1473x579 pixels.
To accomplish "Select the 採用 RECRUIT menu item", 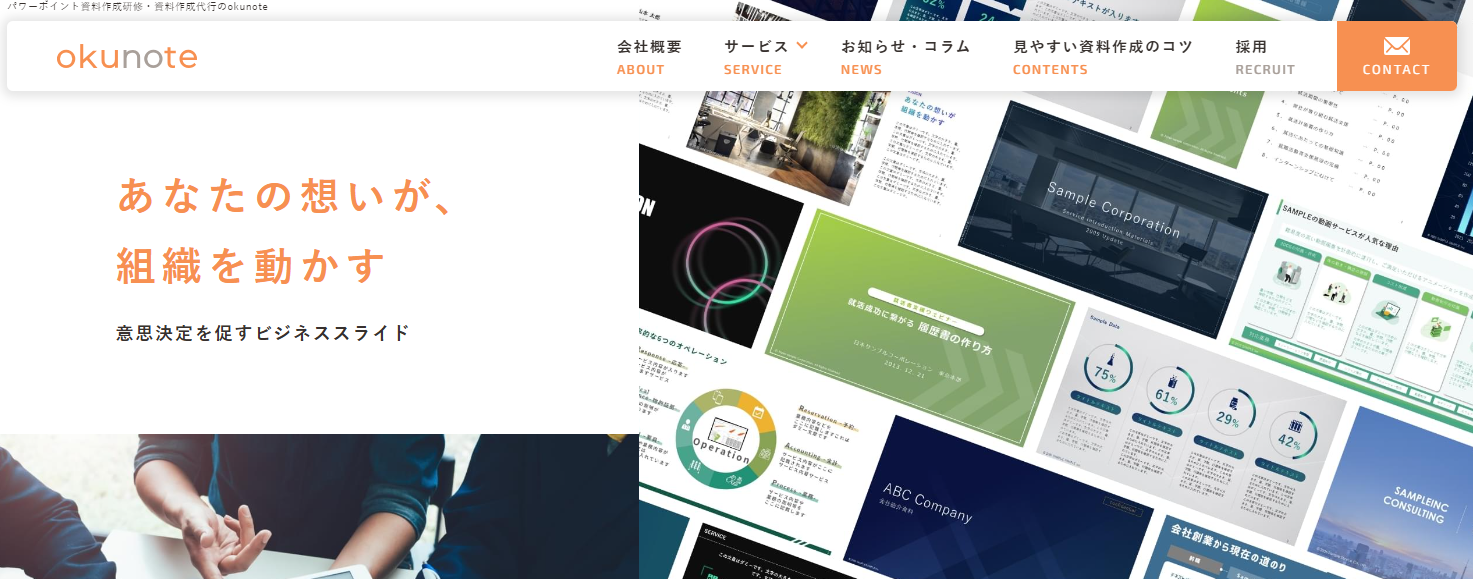I will coord(1264,56).
